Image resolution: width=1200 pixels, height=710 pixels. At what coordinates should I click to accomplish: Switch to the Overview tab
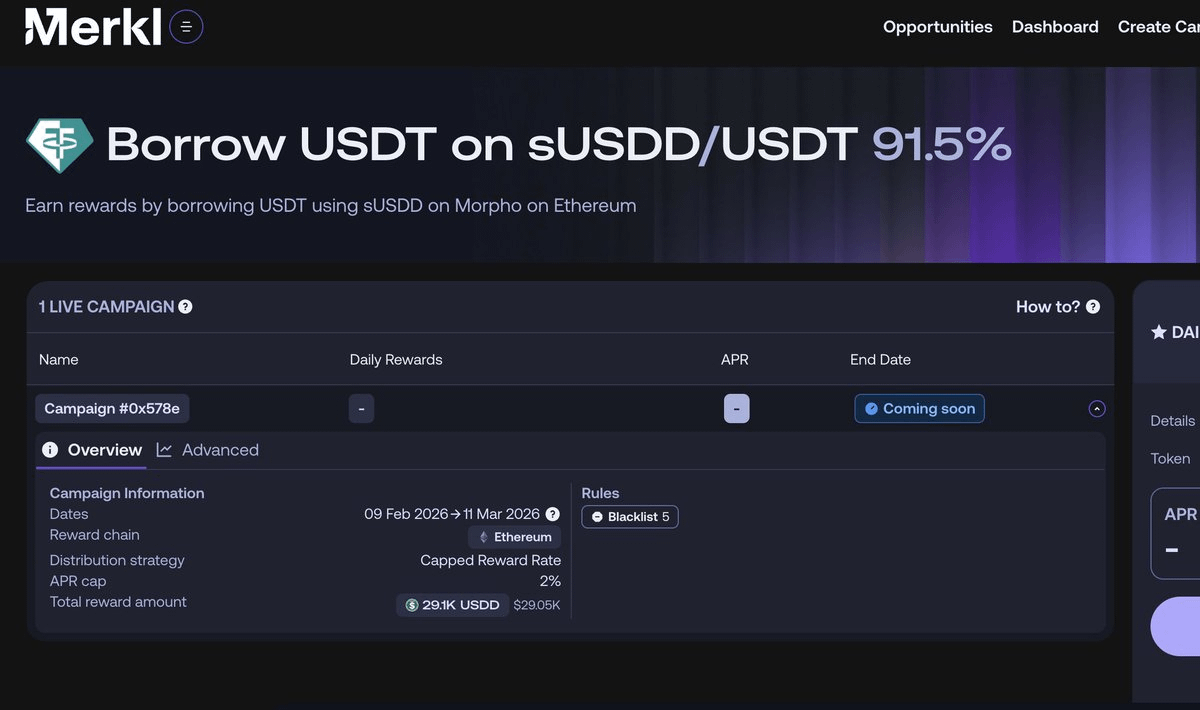point(92,450)
